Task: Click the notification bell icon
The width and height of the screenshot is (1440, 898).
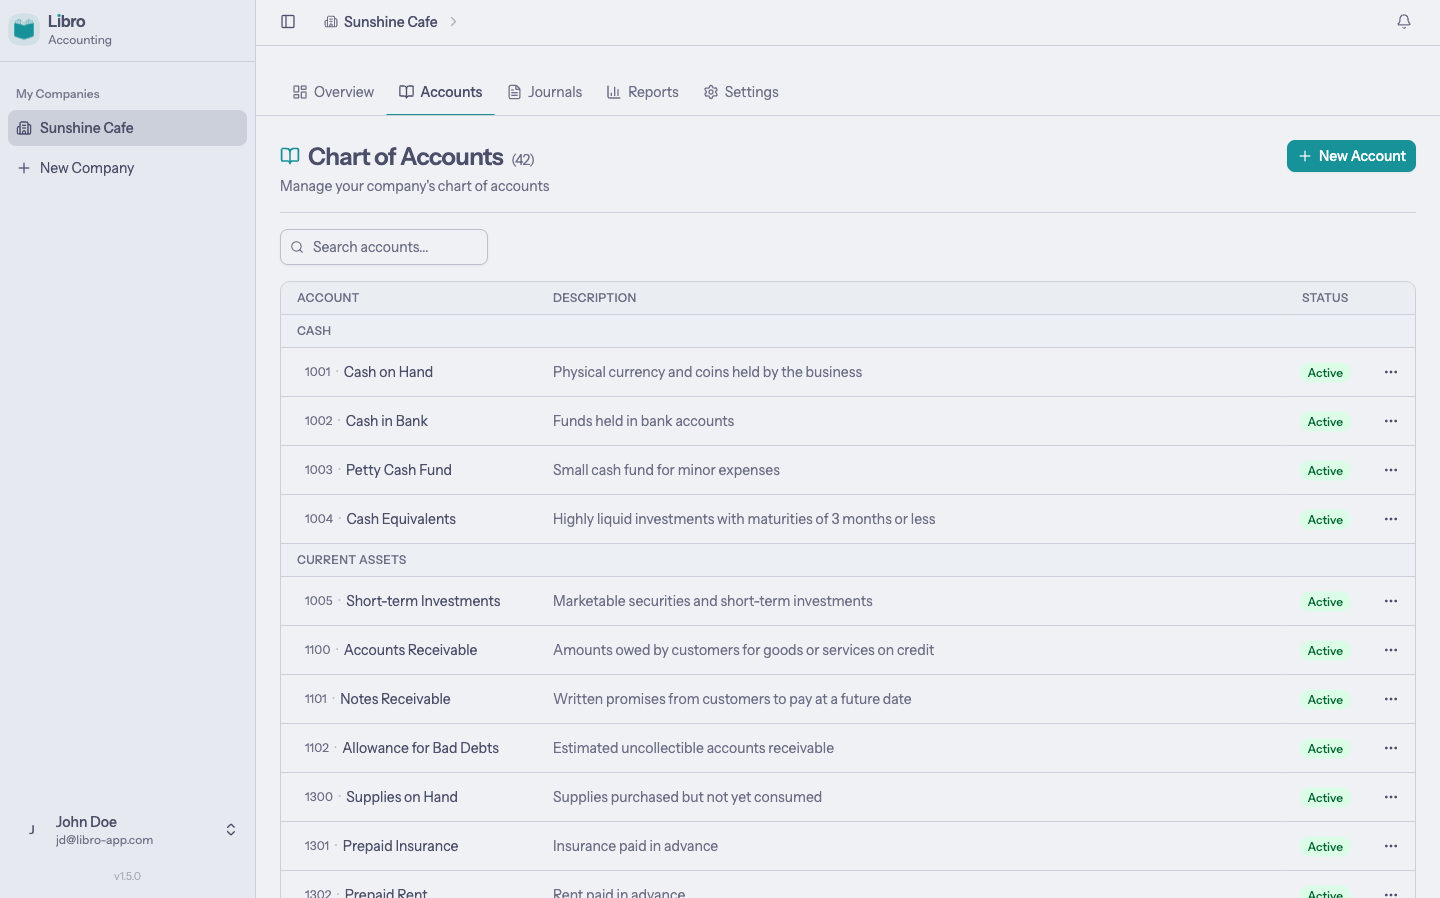Action: coord(1404,20)
